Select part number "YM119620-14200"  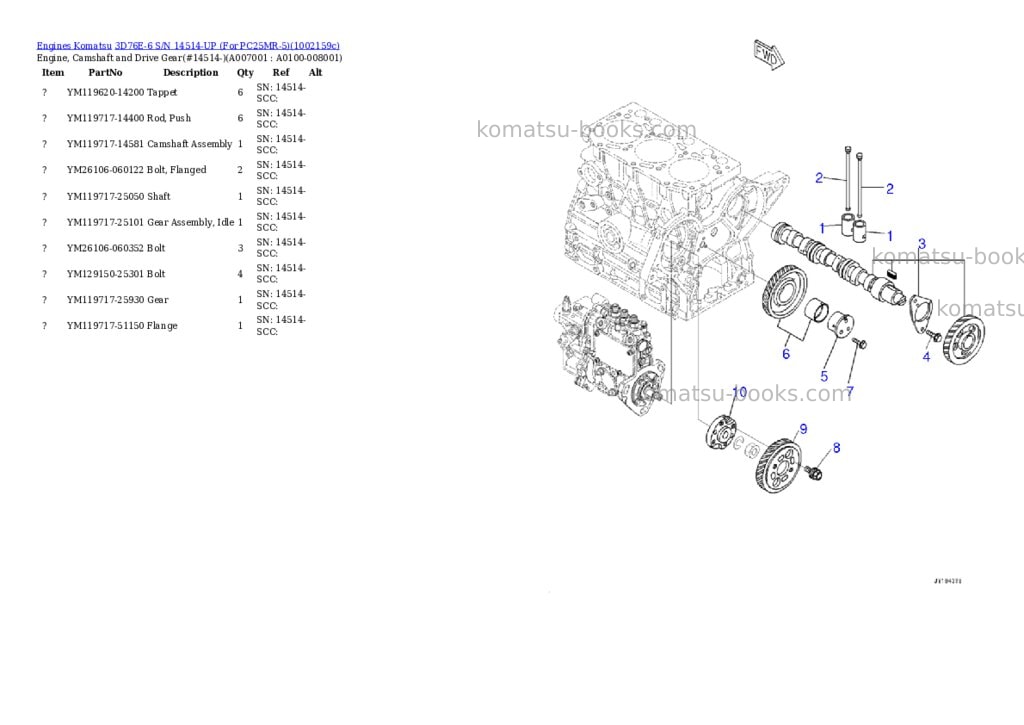tap(105, 93)
